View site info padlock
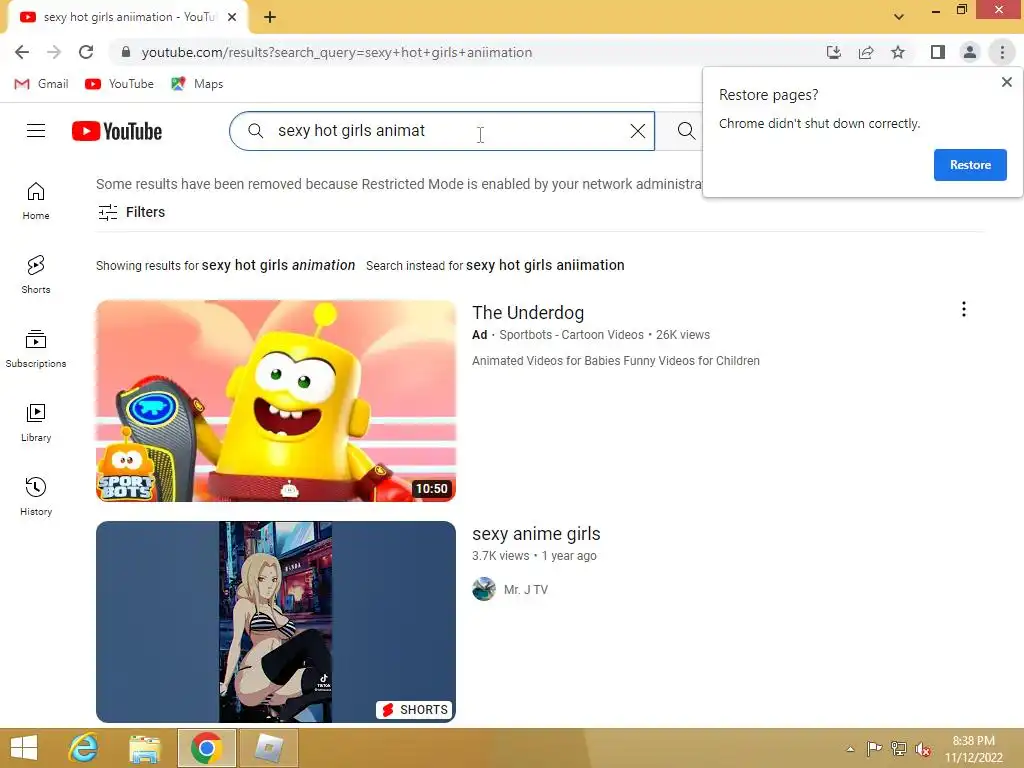This screenshot has width=1024, height=768. [x=127, y=52]
